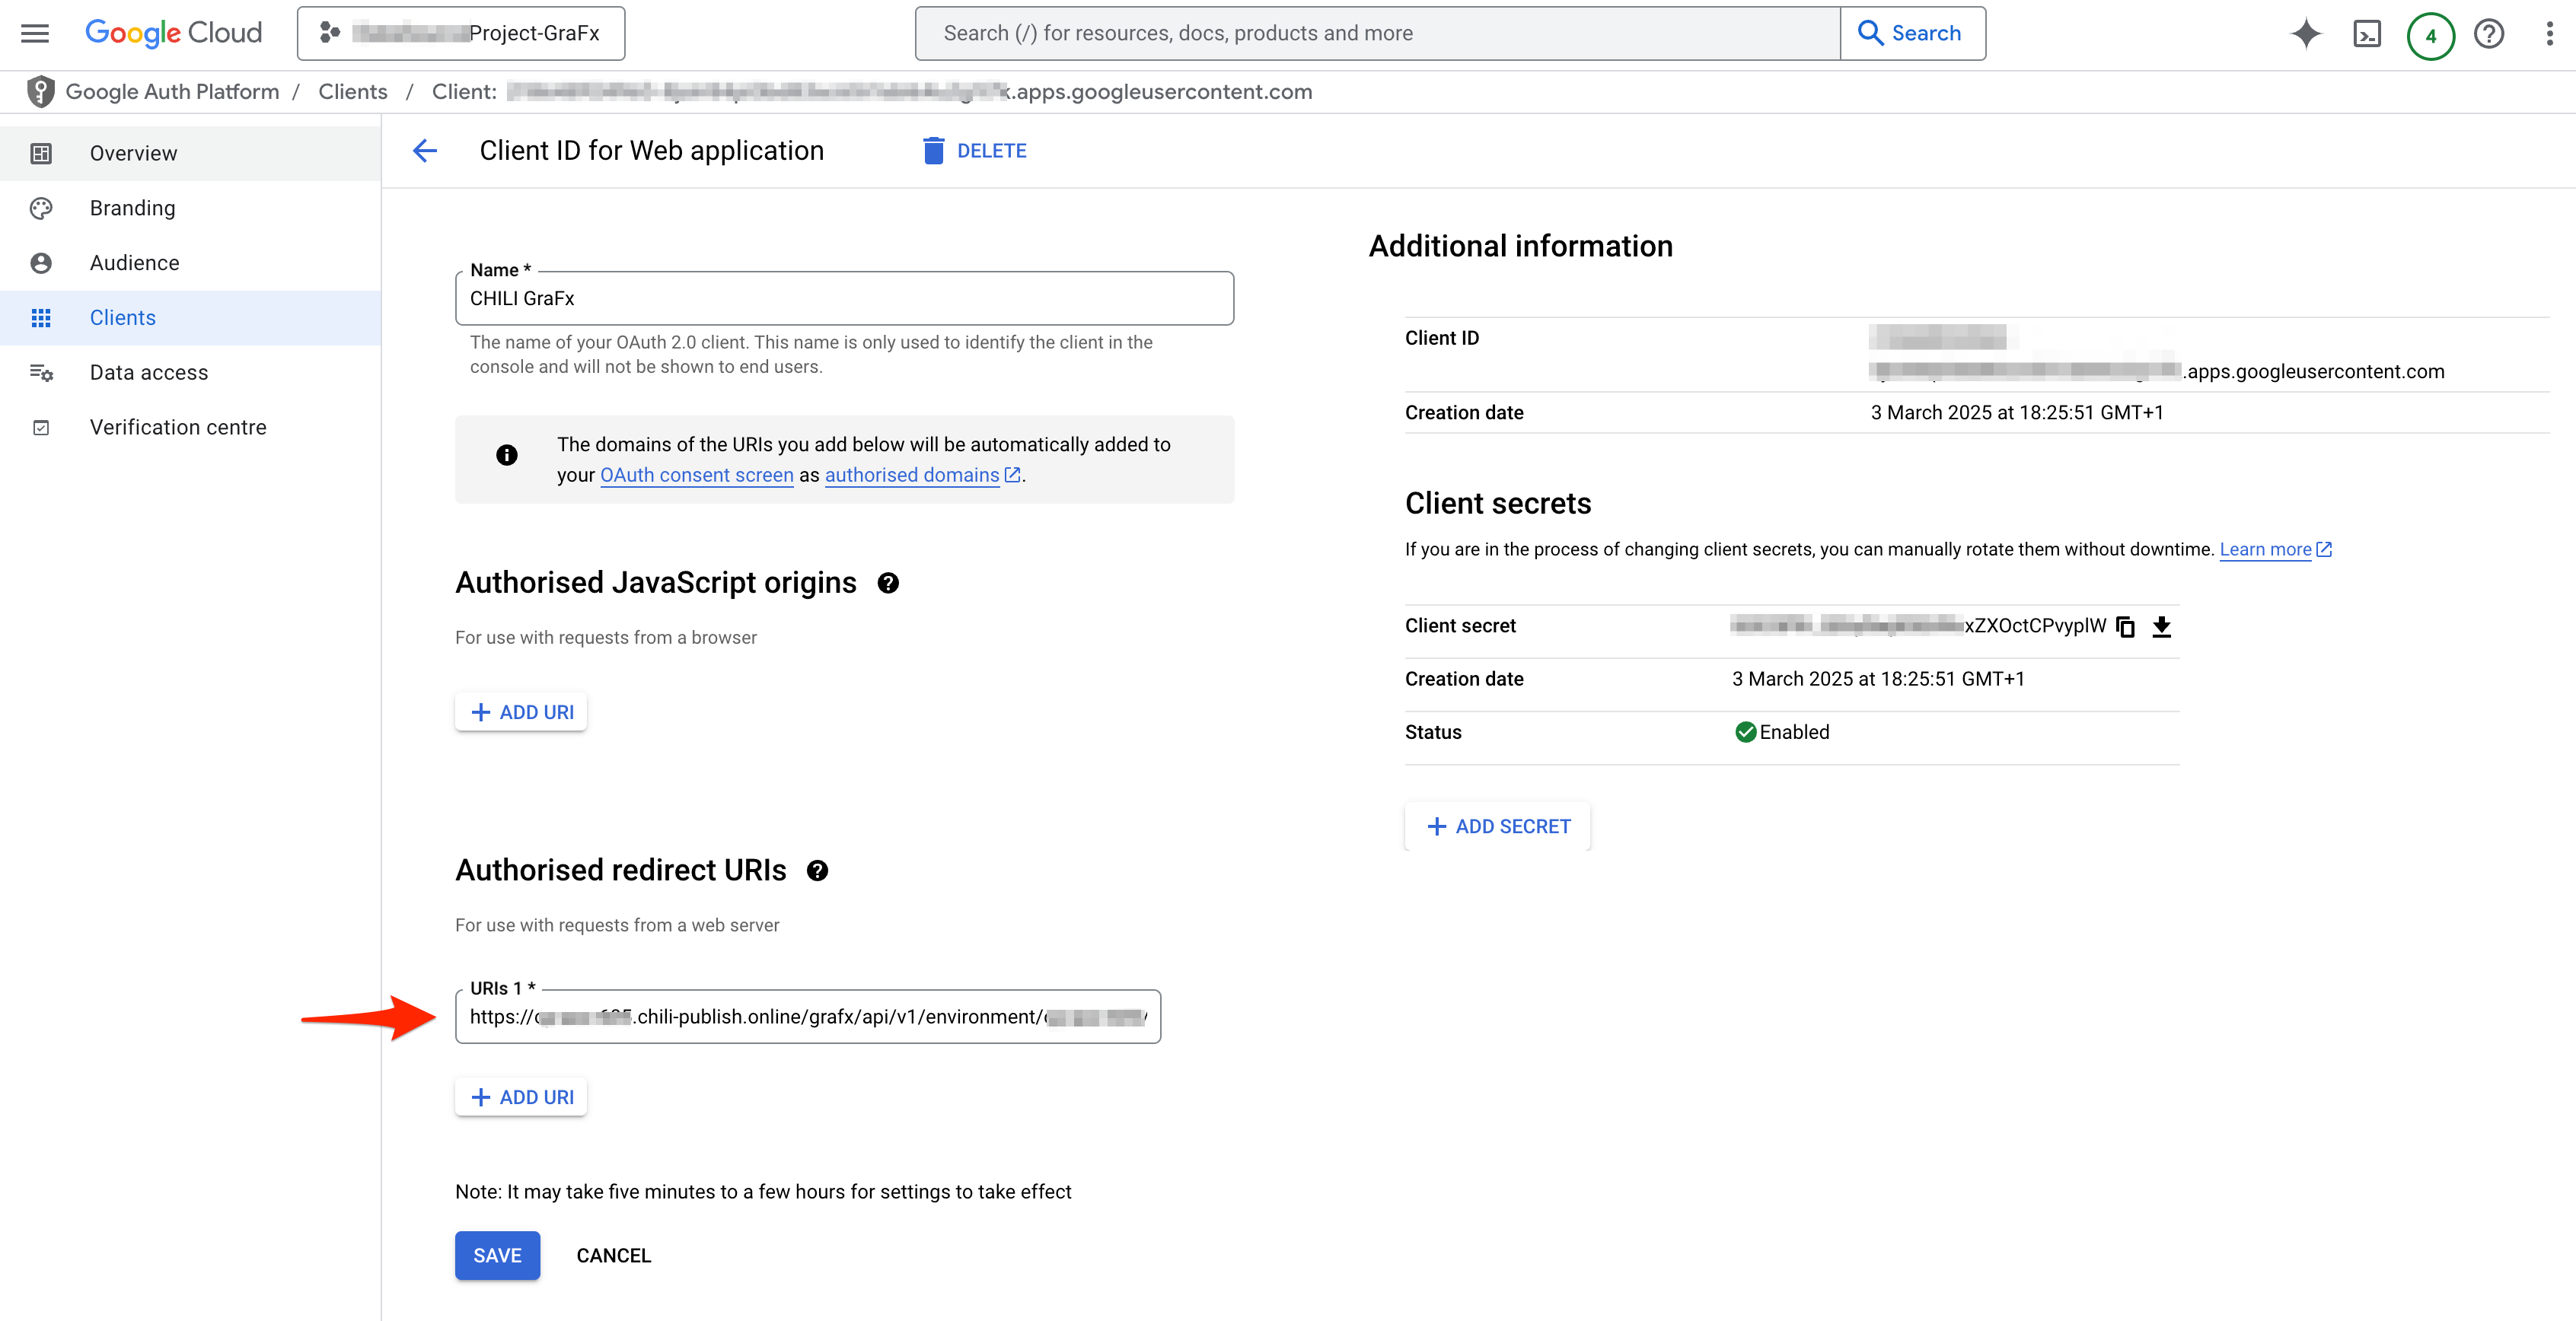The image size is (2576, 1321).
Task: Click the Client secrets creation date value
Action: tap(1878, 679)
